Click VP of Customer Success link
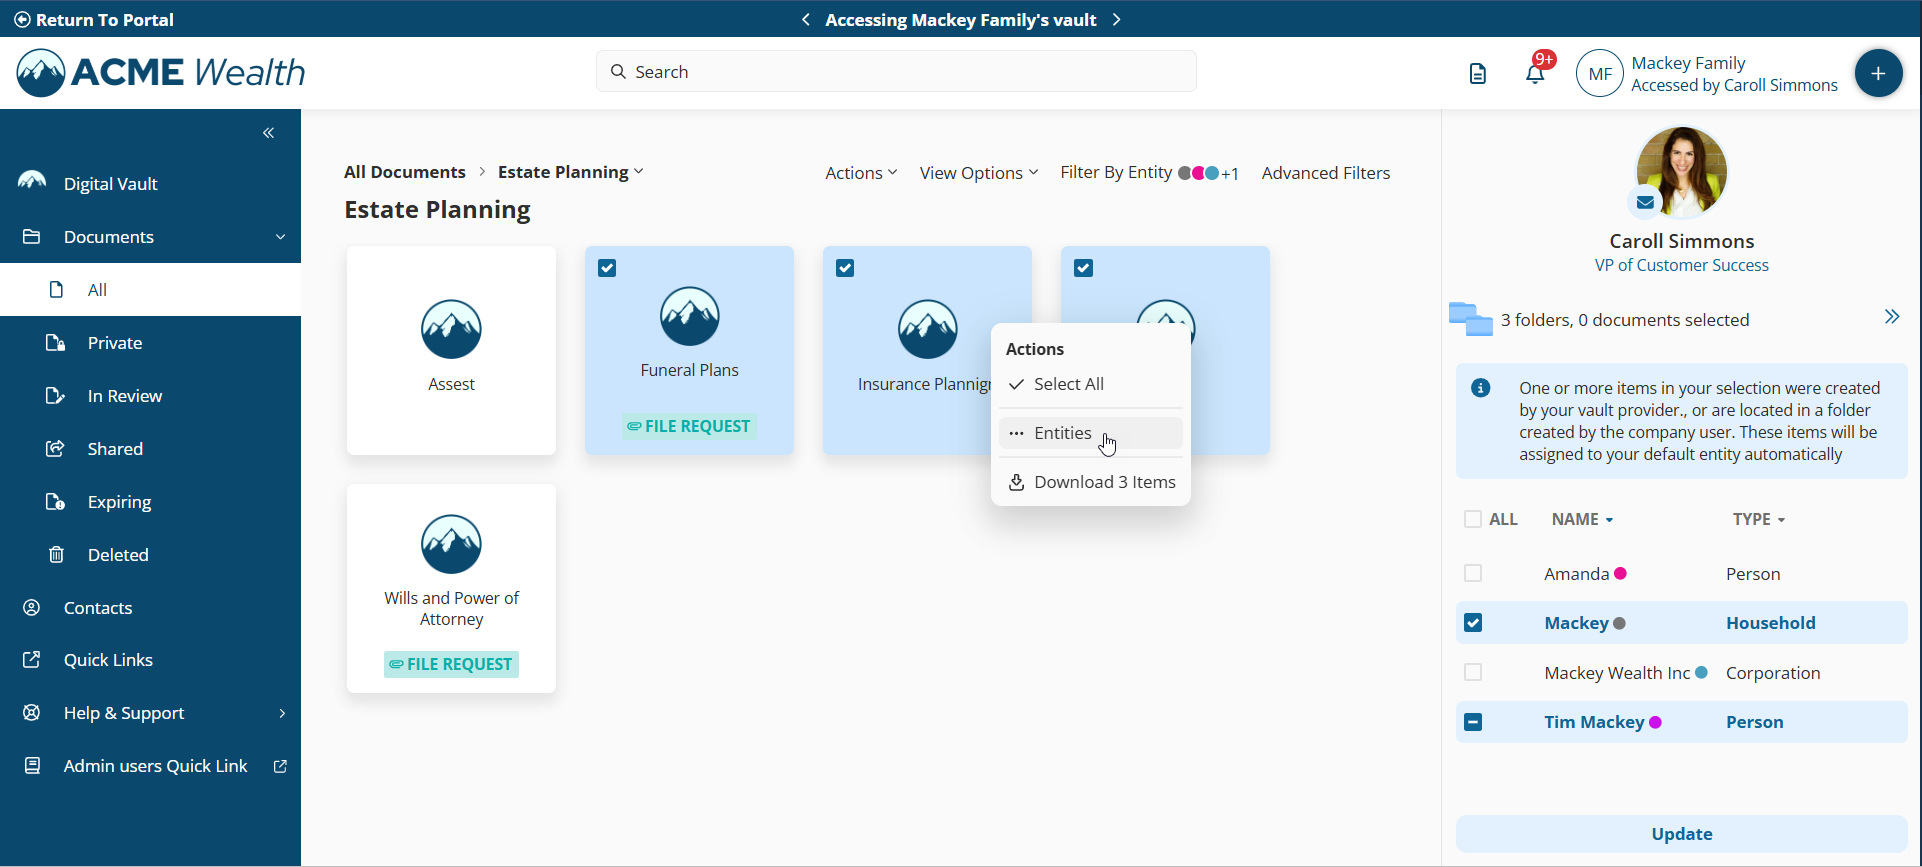Image resolution: width=1922 pixels, height=867 pixels. pos(1681,265)
